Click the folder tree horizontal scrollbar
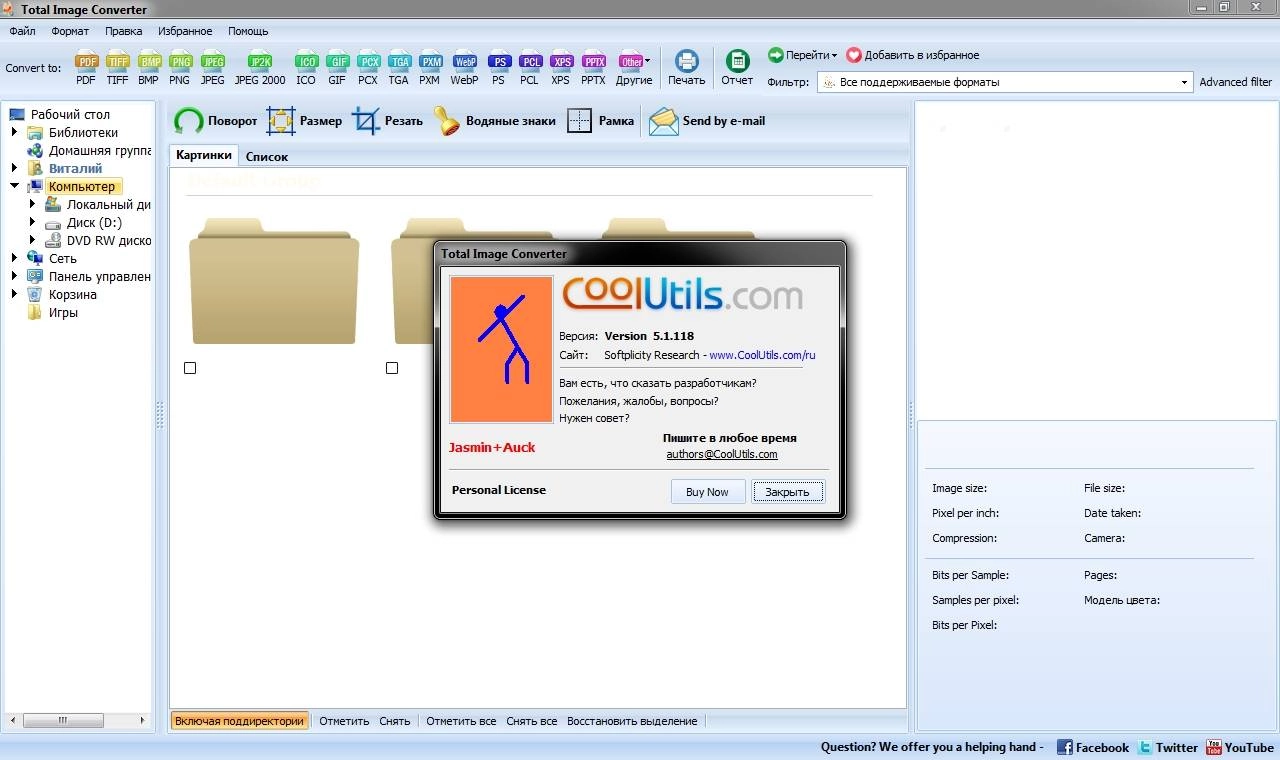1280x760 pixels. tap(77, 720)
